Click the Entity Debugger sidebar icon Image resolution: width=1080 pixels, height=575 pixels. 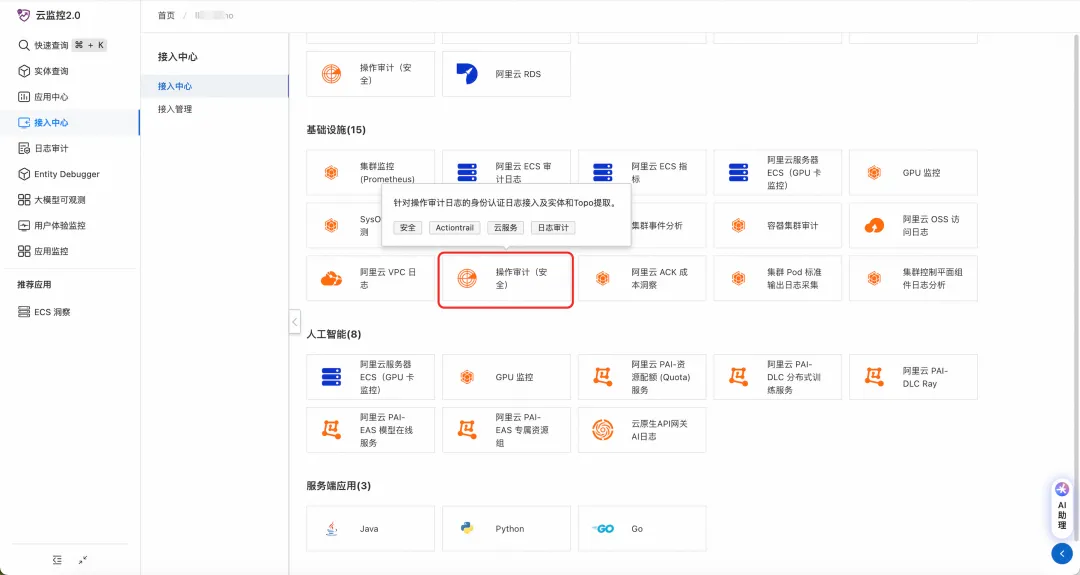click(24, 174)
